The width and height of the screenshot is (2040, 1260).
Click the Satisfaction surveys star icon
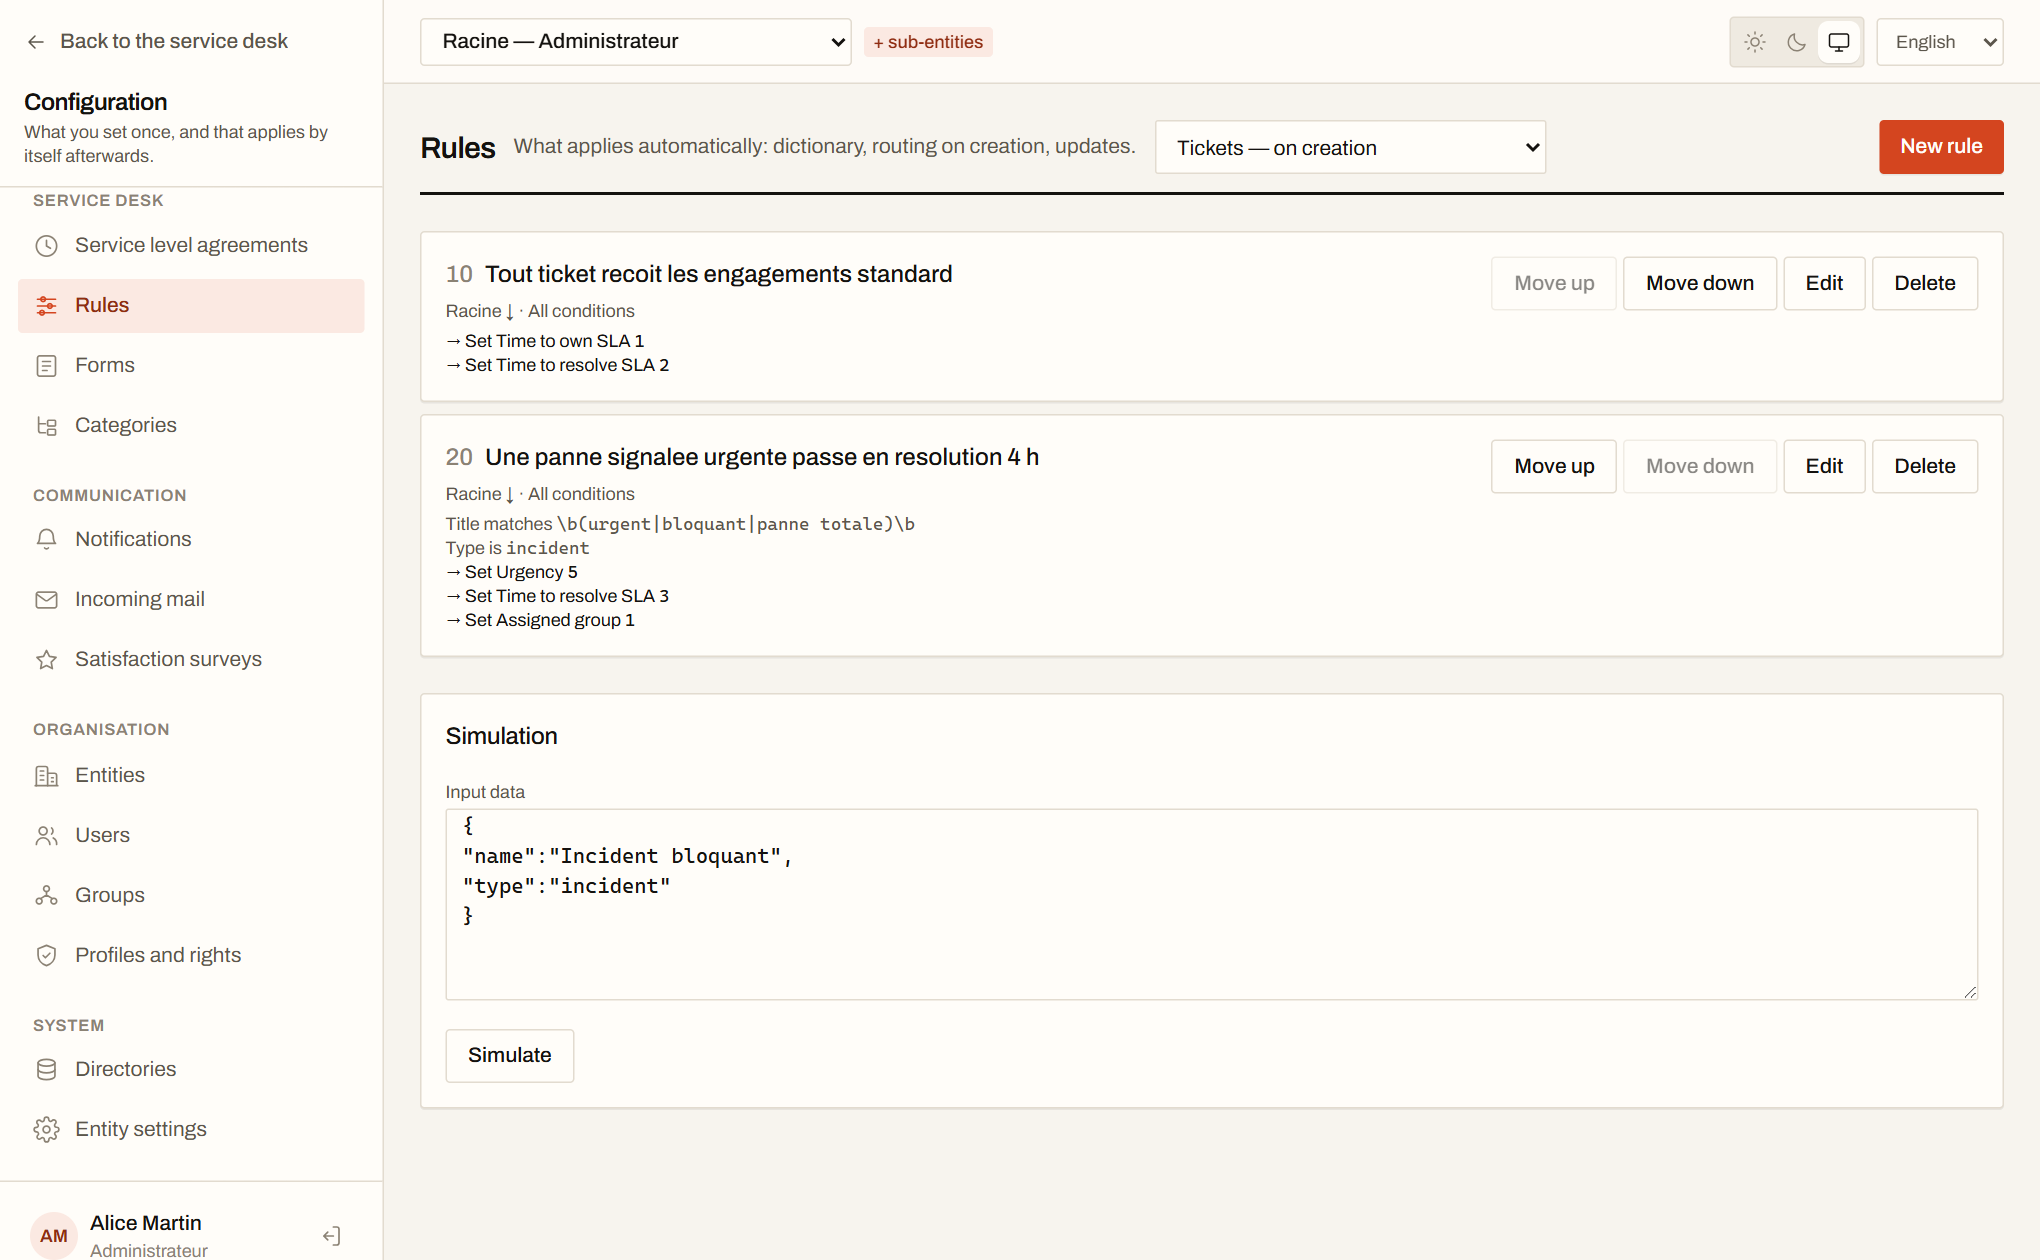46,660
